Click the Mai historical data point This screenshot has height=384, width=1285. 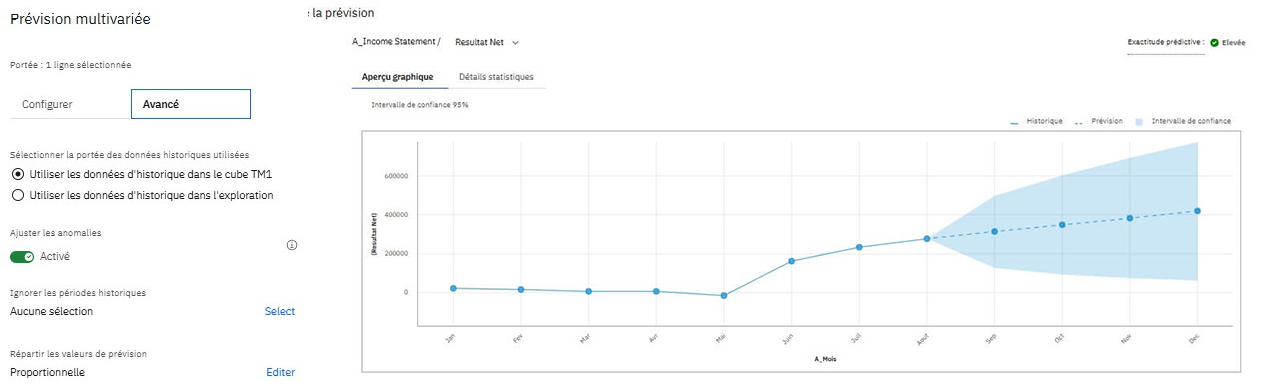coord(724,296)
